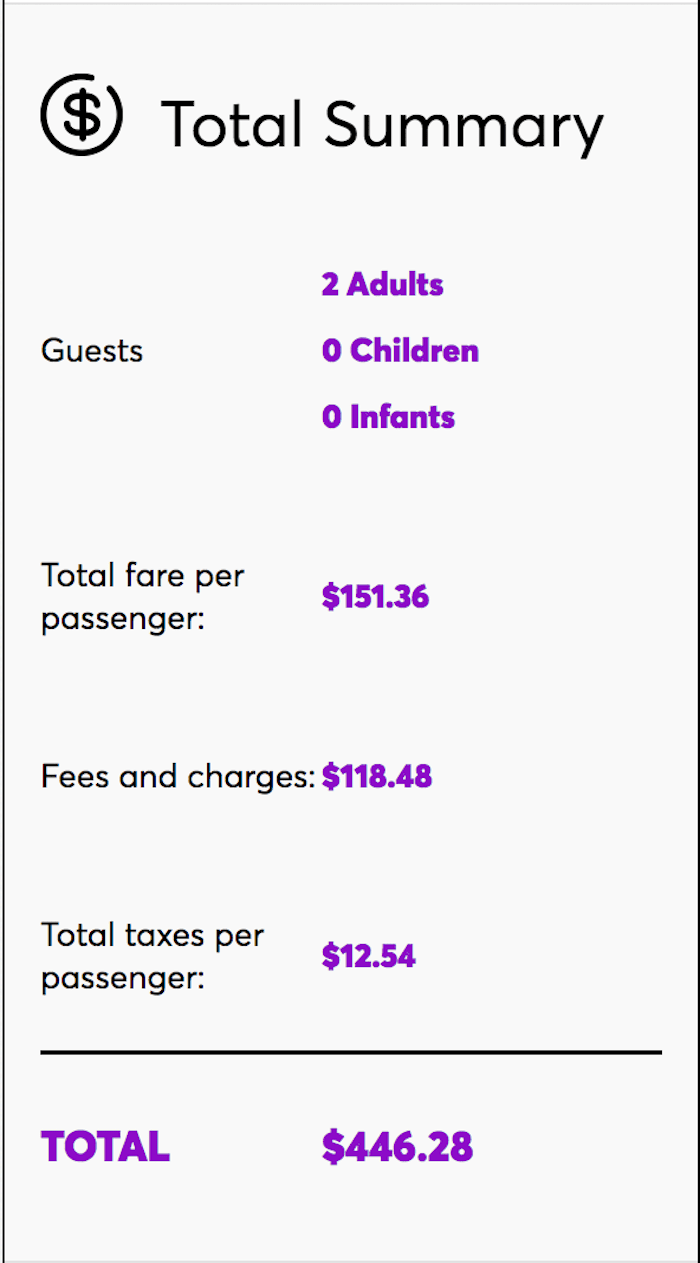This screenshot has width=700, height=1263.
Task: Click the Total taxes per passenger label
Action: pyautogui.click(x=152, y=957)
